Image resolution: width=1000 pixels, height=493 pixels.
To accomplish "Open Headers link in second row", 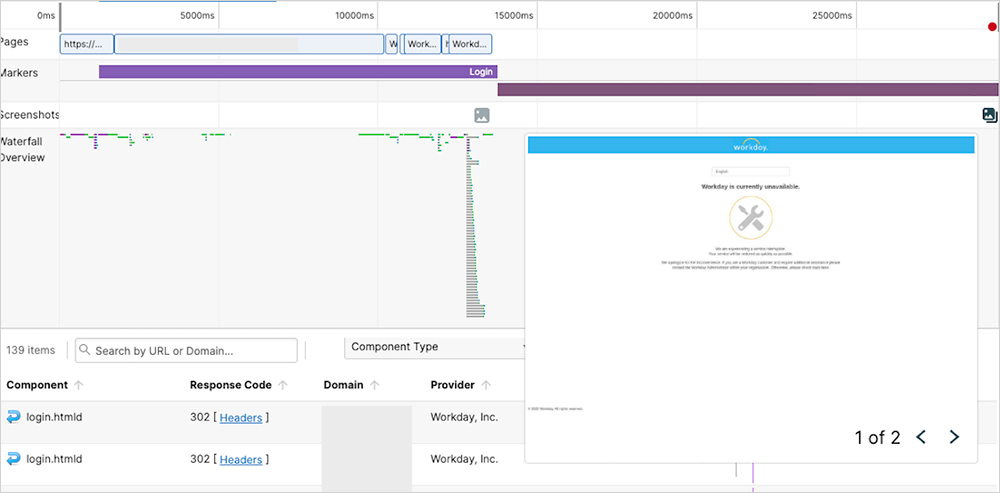I will pos(241,459).
